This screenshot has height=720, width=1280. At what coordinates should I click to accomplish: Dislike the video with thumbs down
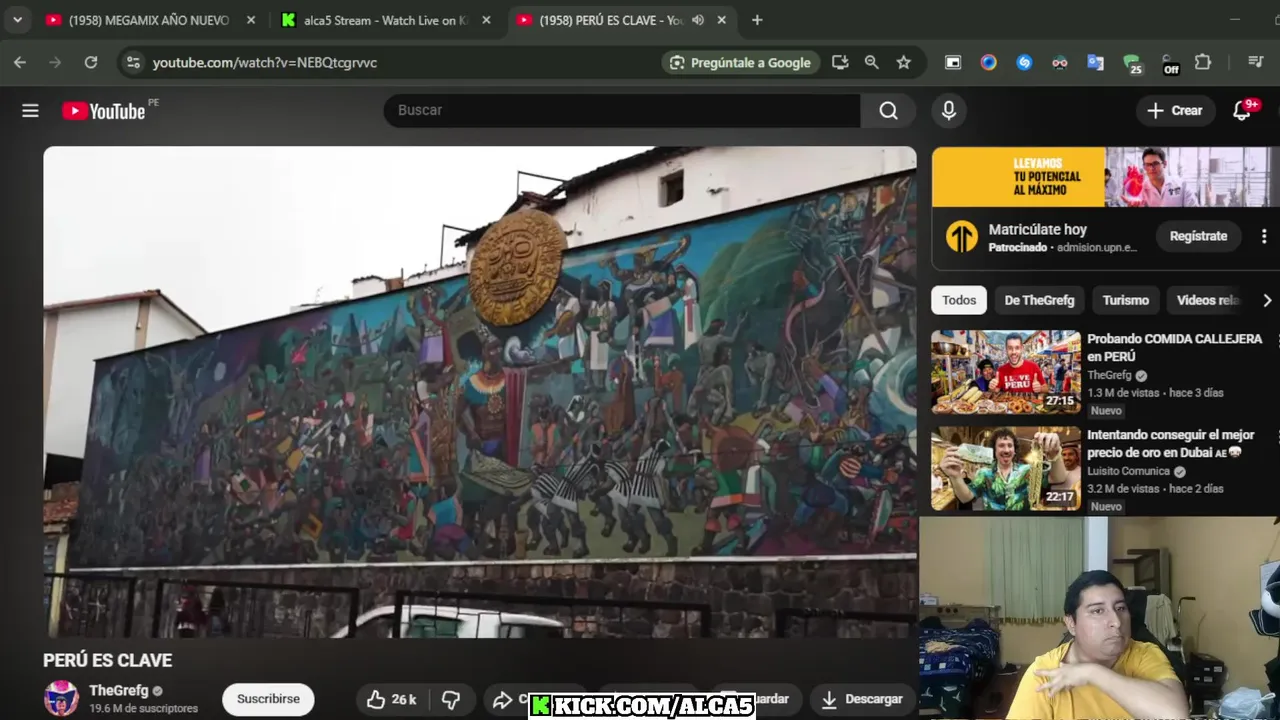pos(451,699)
